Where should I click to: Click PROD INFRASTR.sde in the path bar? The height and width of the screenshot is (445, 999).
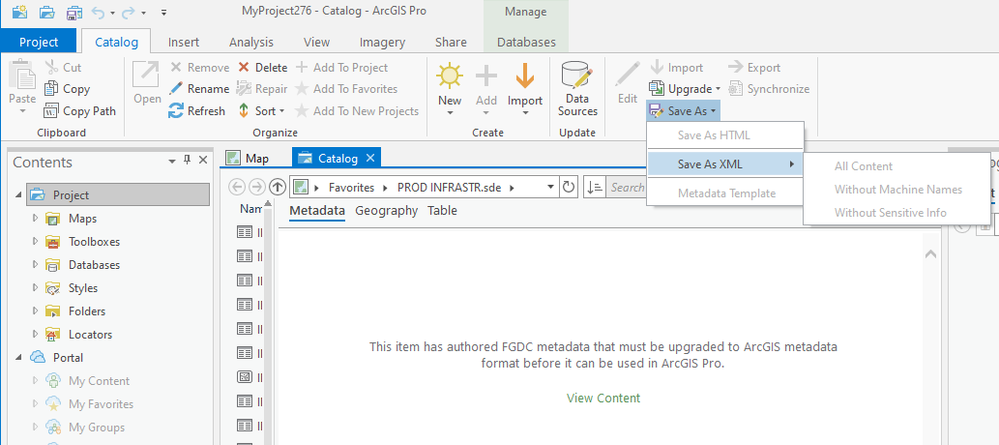click(x=449, y=187)
